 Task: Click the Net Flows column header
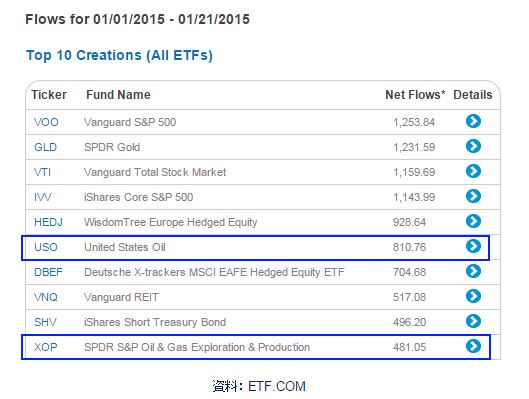pyautogui.click(x=415, y=95)
